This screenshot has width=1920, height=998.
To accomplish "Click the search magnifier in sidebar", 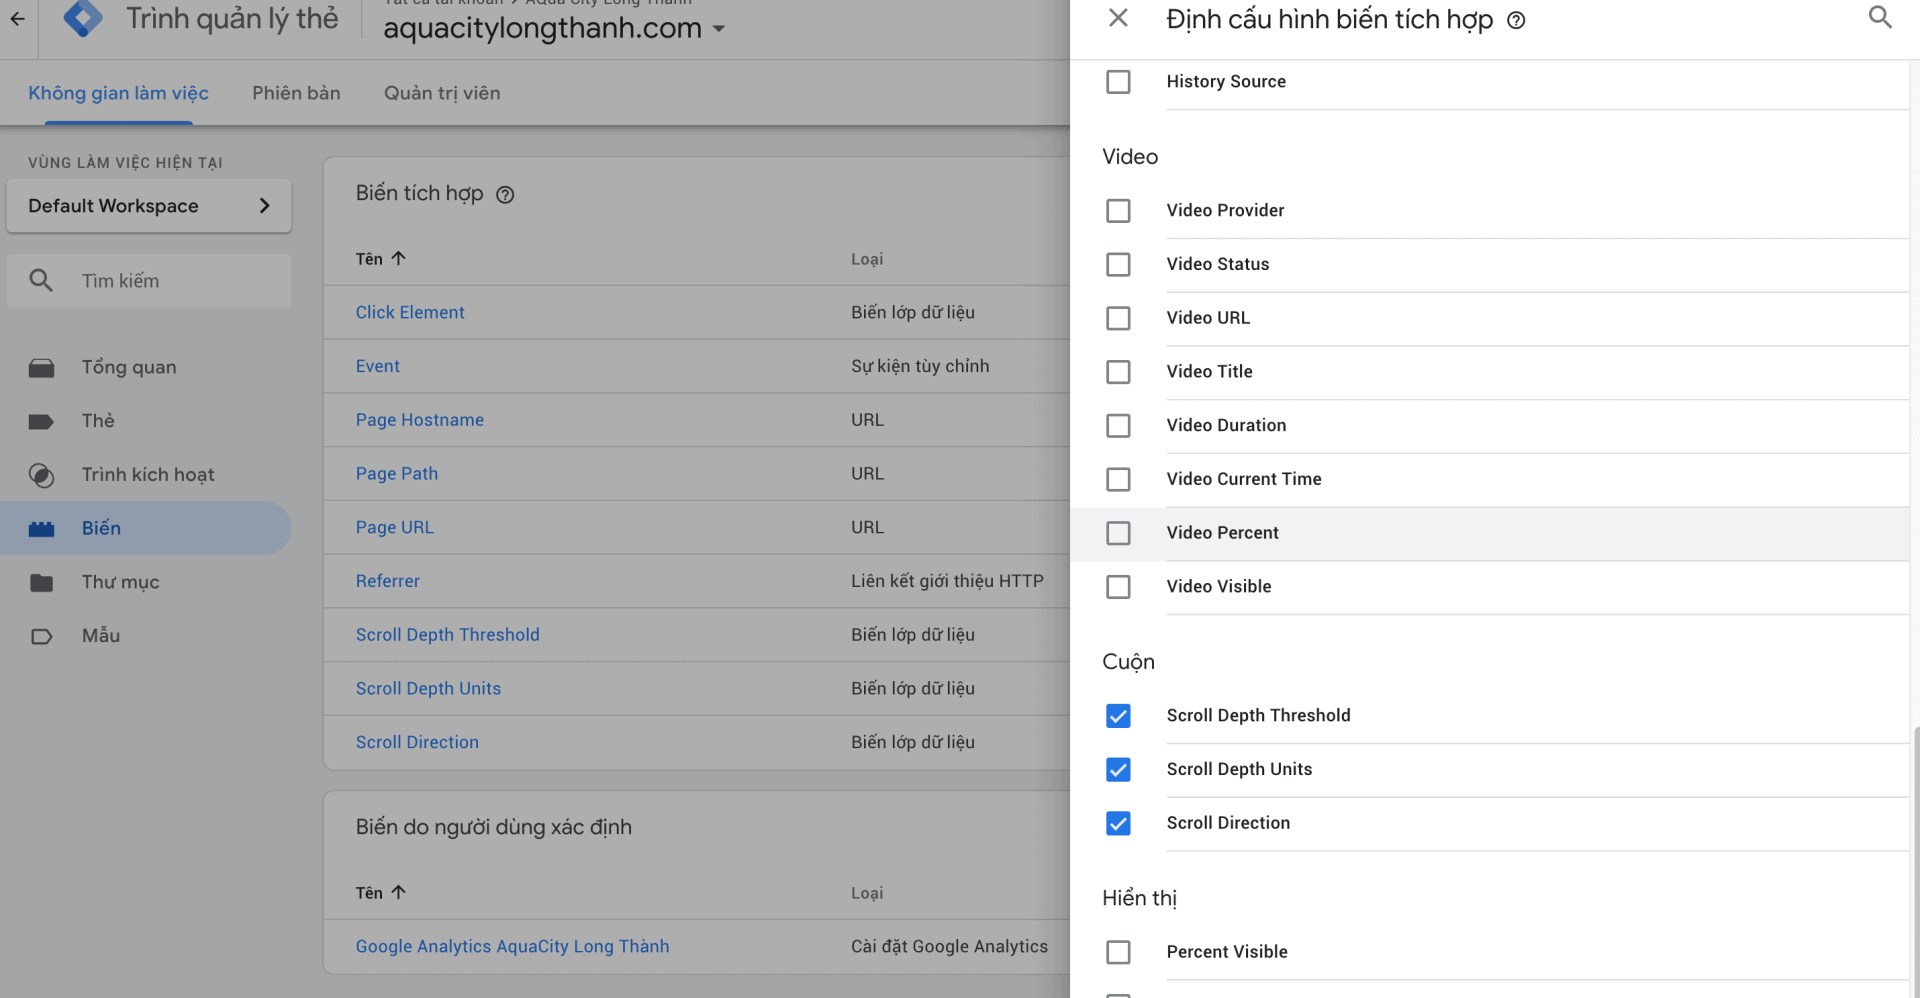I will coord(41,281).
